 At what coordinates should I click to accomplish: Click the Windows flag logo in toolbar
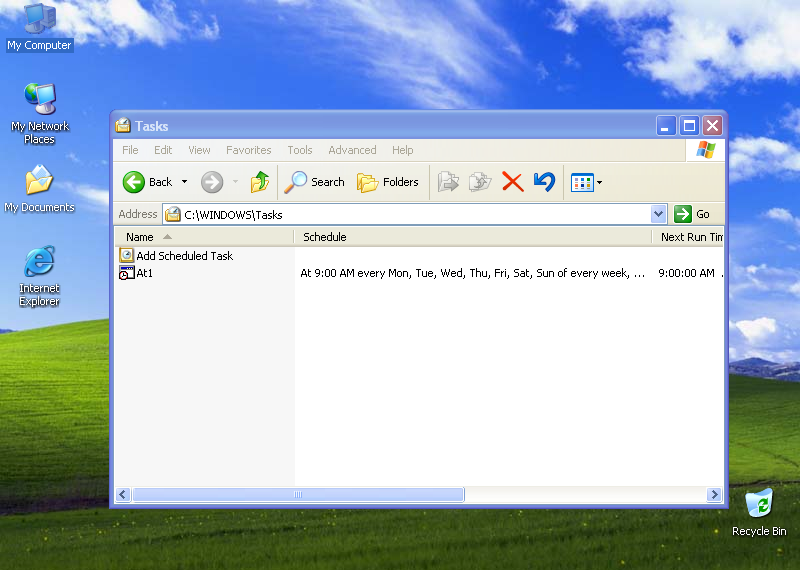(x=706, y=150)
